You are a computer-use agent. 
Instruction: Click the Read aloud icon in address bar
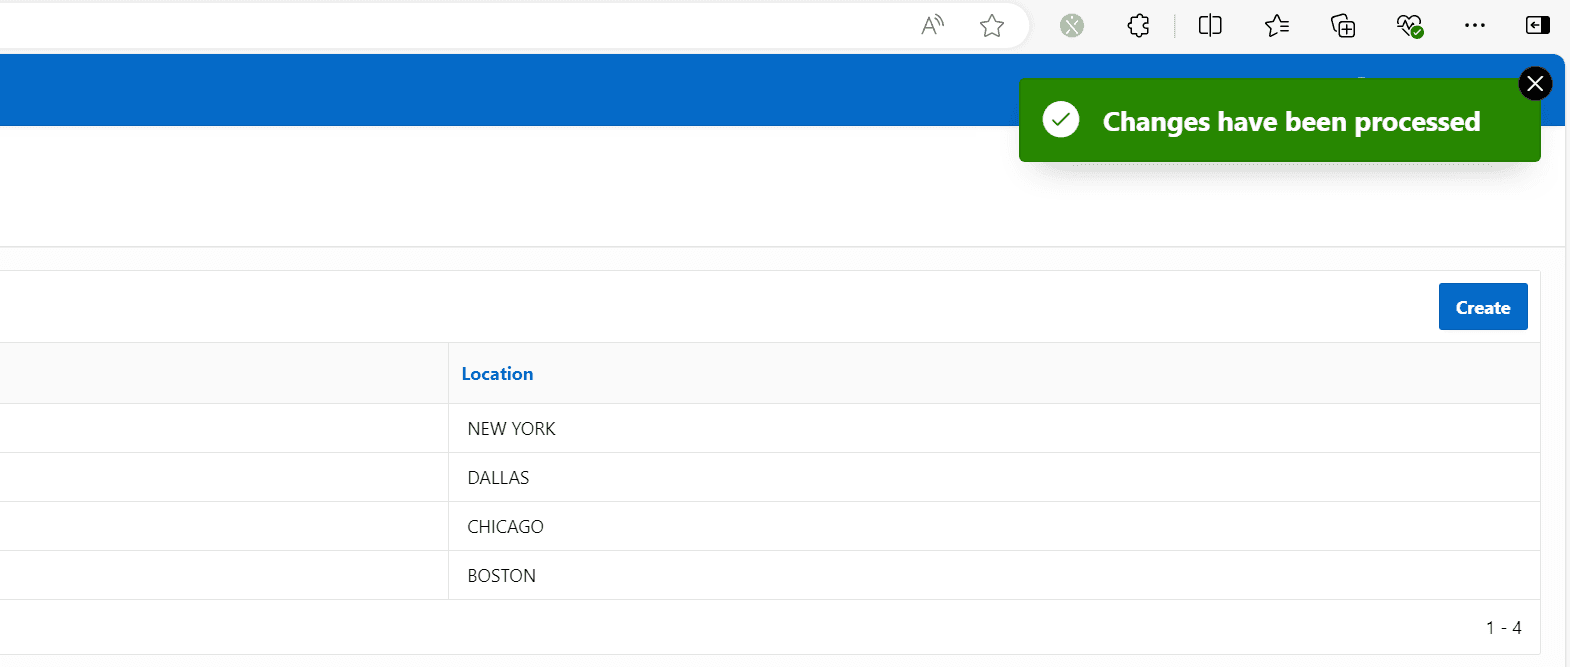pos(932,26)
